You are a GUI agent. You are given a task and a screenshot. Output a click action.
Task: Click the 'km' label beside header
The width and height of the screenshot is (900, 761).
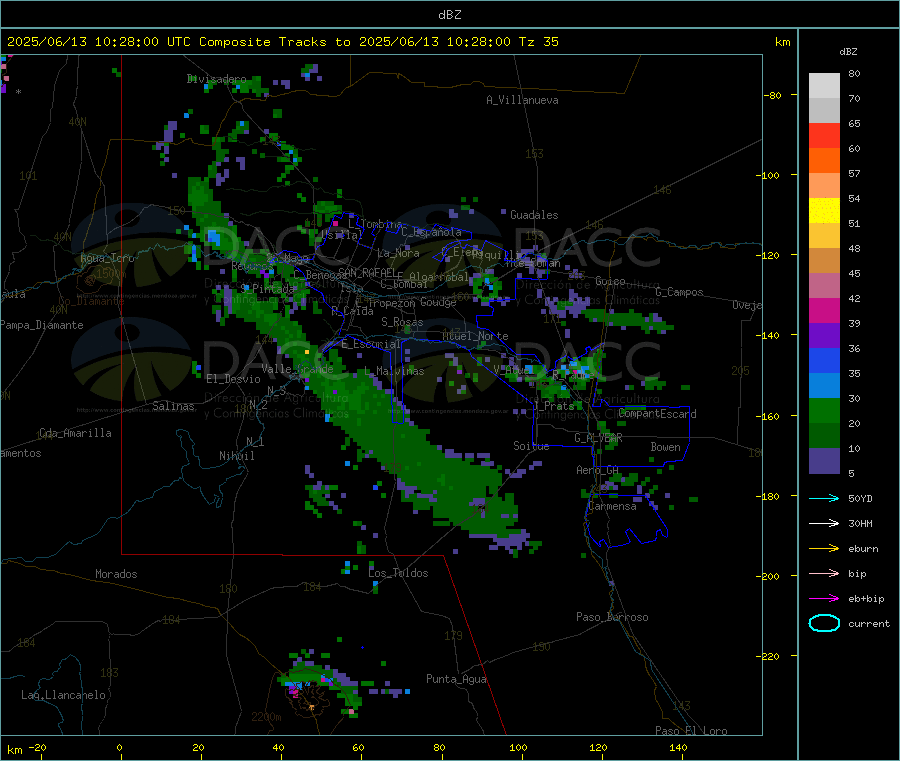pyautogui.click(x=782, y=42)
